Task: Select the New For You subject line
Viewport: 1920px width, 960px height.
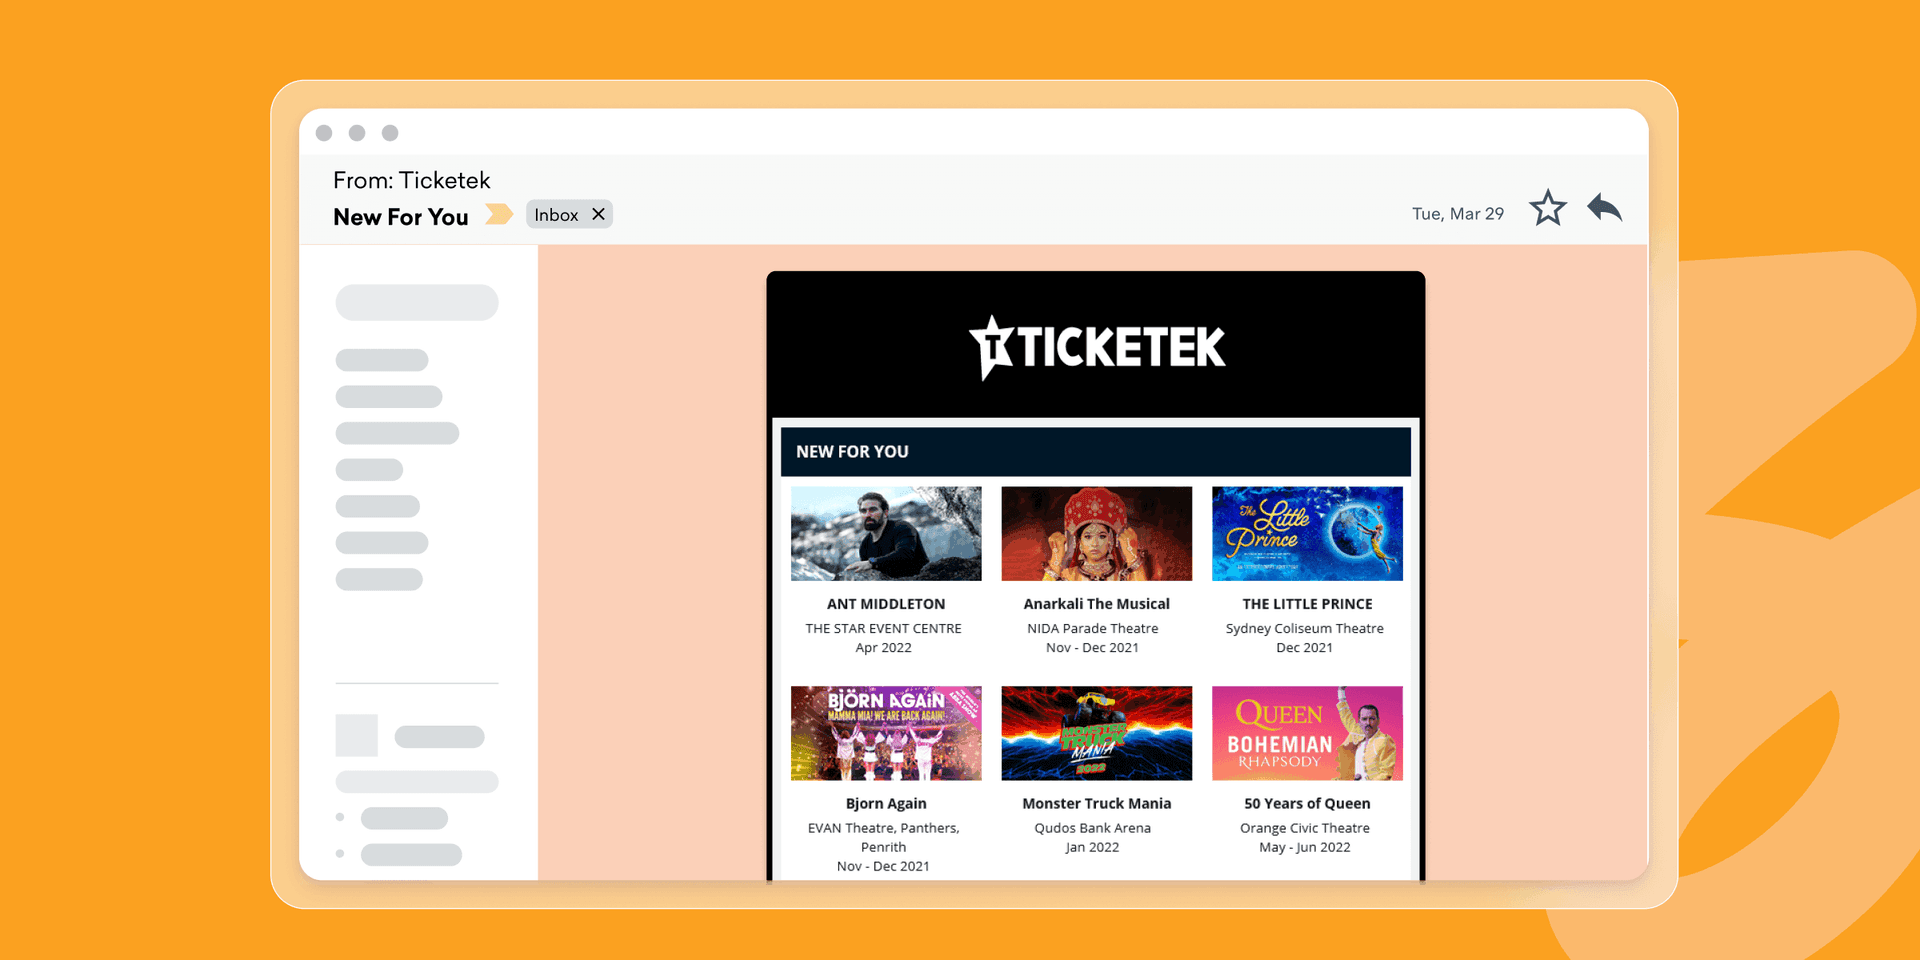Action: click(x=400, y=216)
